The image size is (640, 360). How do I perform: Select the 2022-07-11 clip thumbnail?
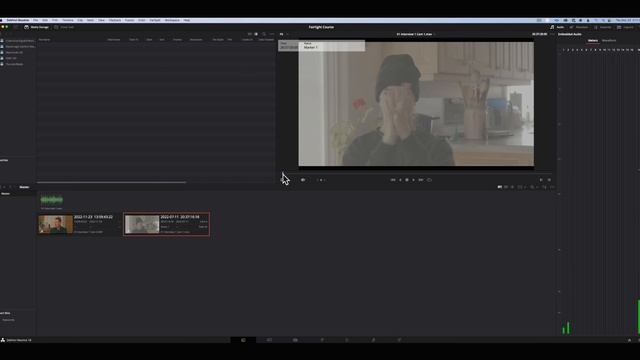coord(142,224)
